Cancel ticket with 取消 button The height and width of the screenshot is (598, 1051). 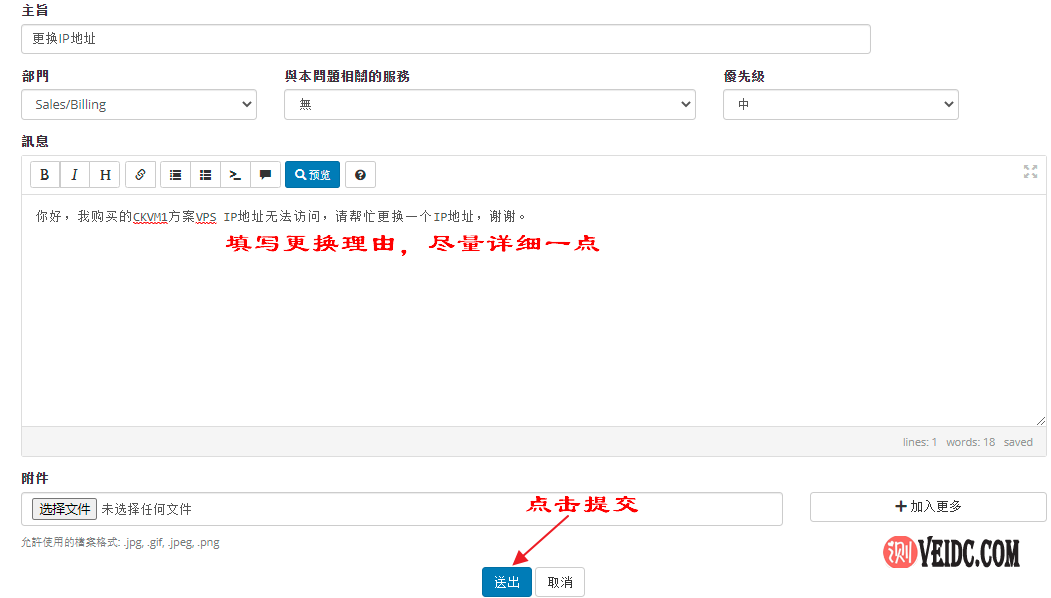click(x=560, y=582)
